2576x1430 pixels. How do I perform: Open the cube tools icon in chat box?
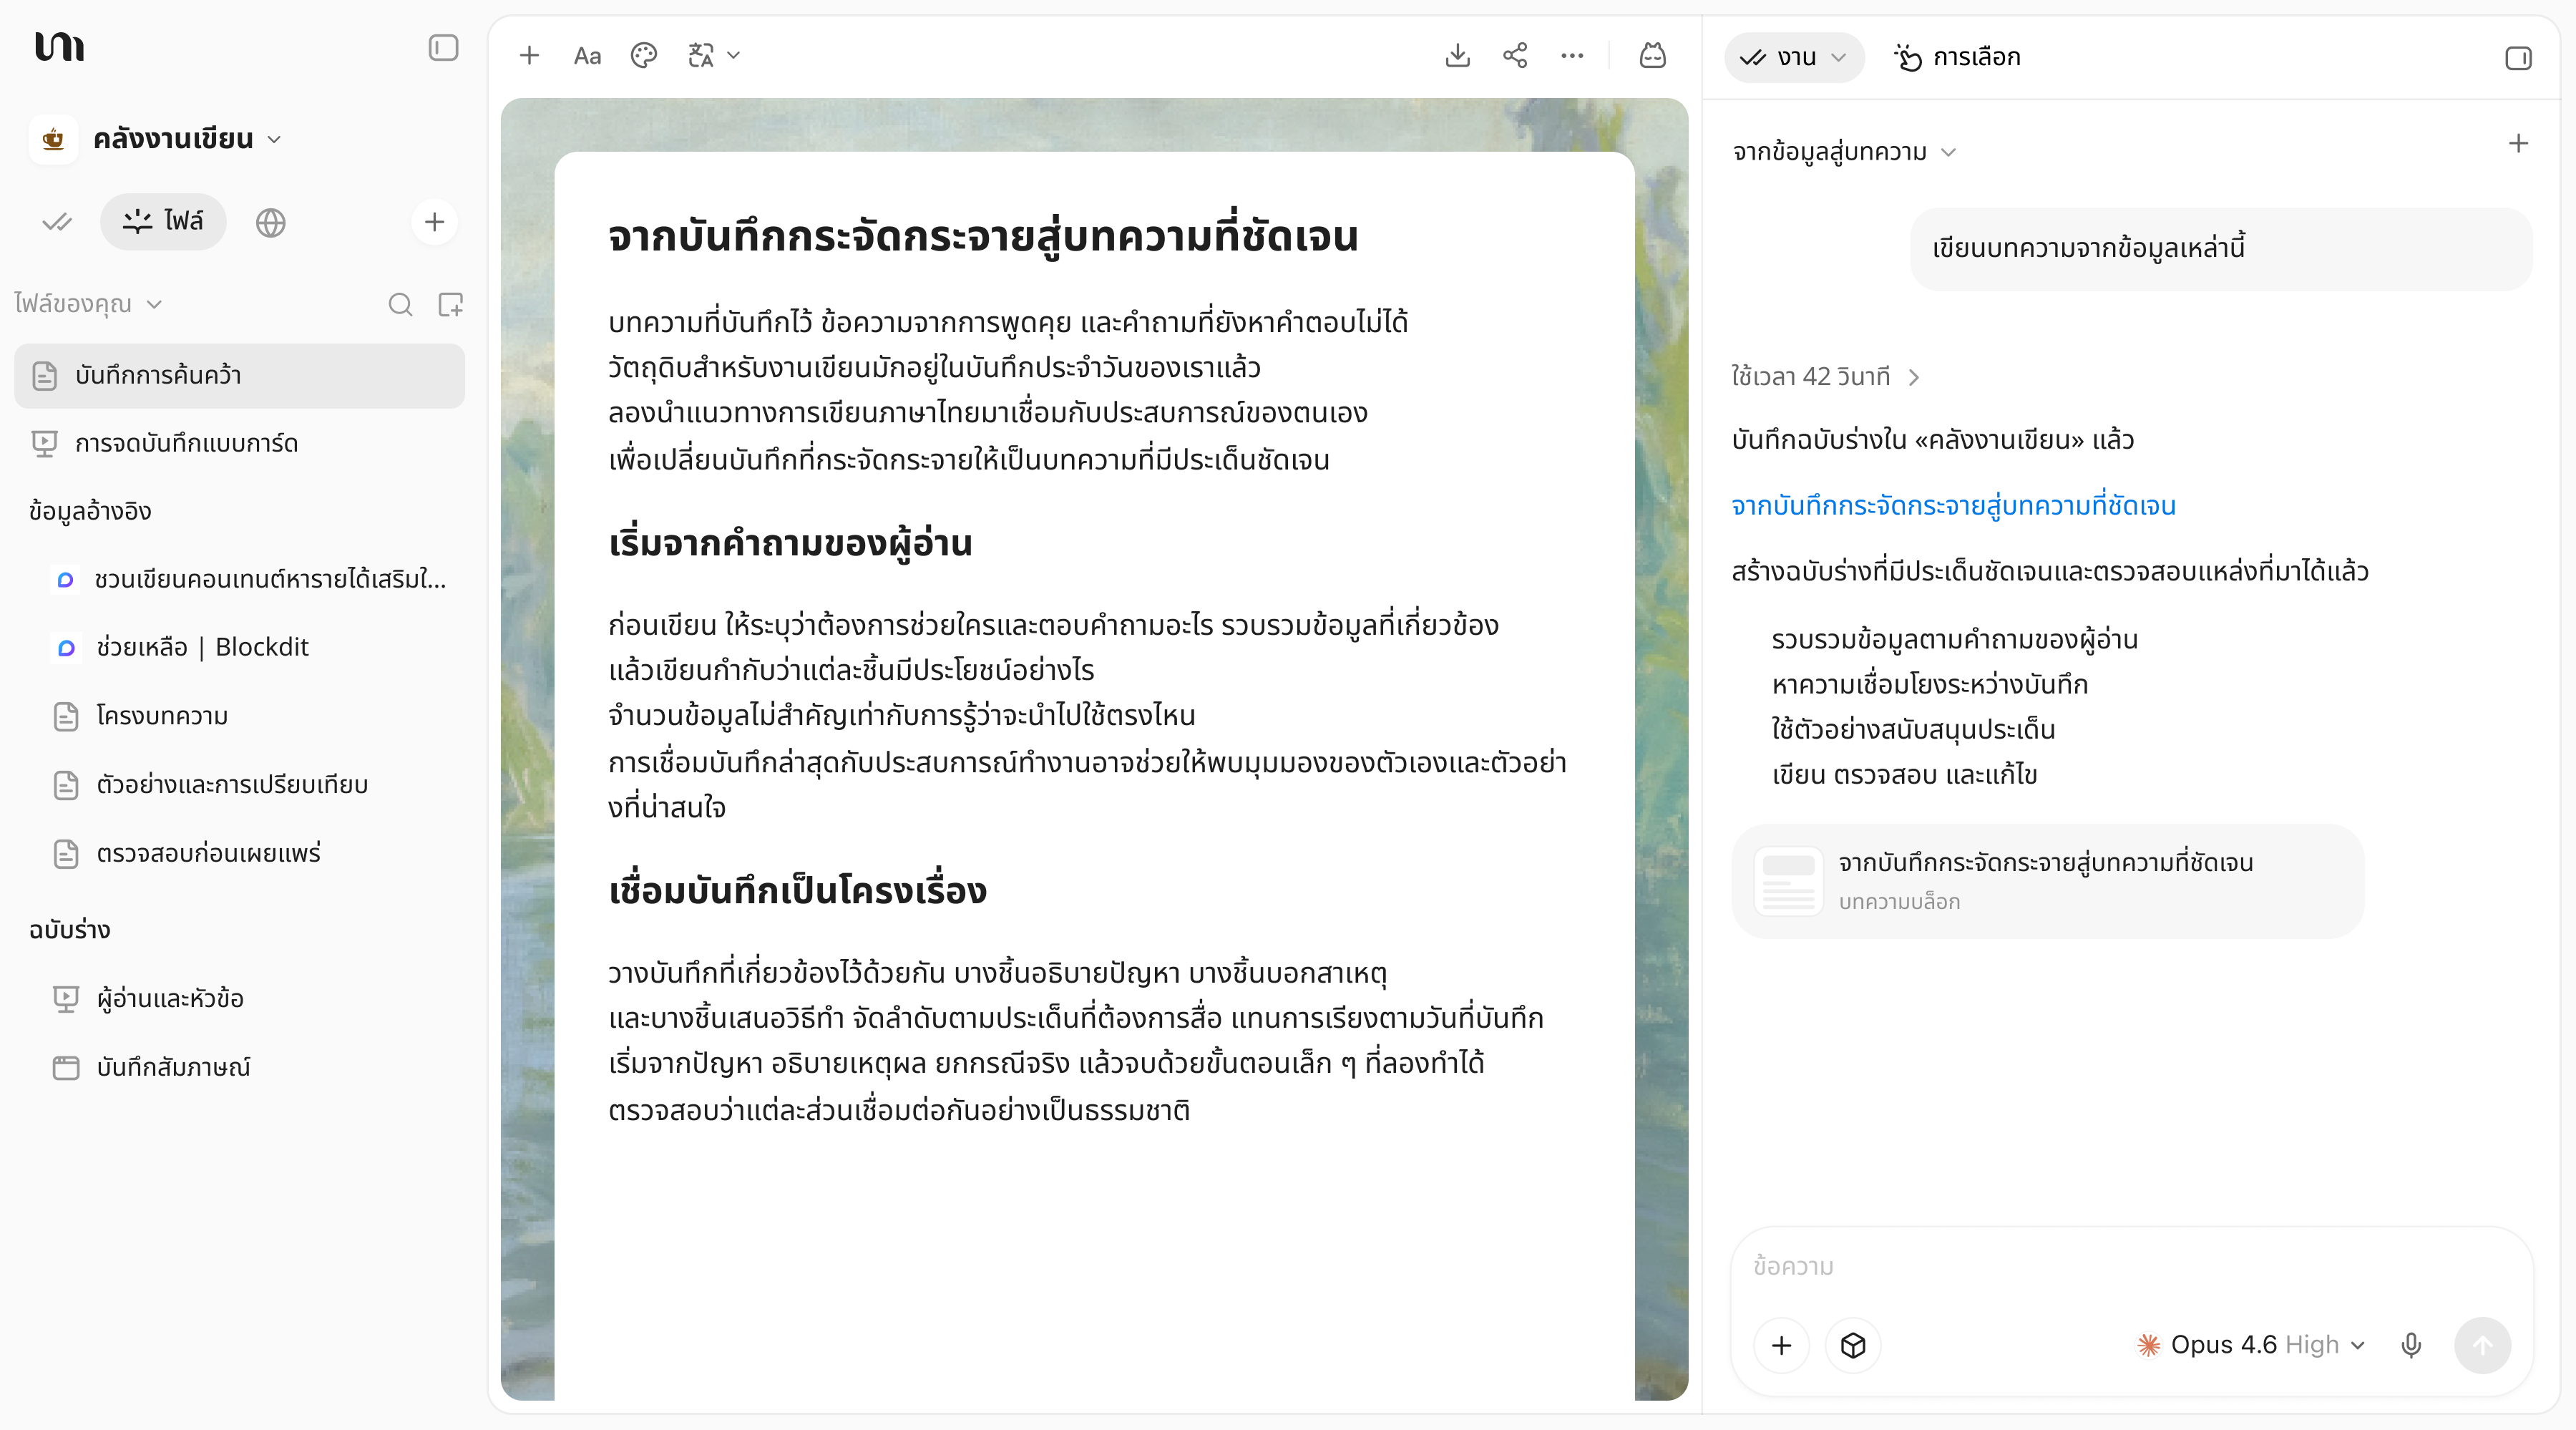[1853, 1346]
